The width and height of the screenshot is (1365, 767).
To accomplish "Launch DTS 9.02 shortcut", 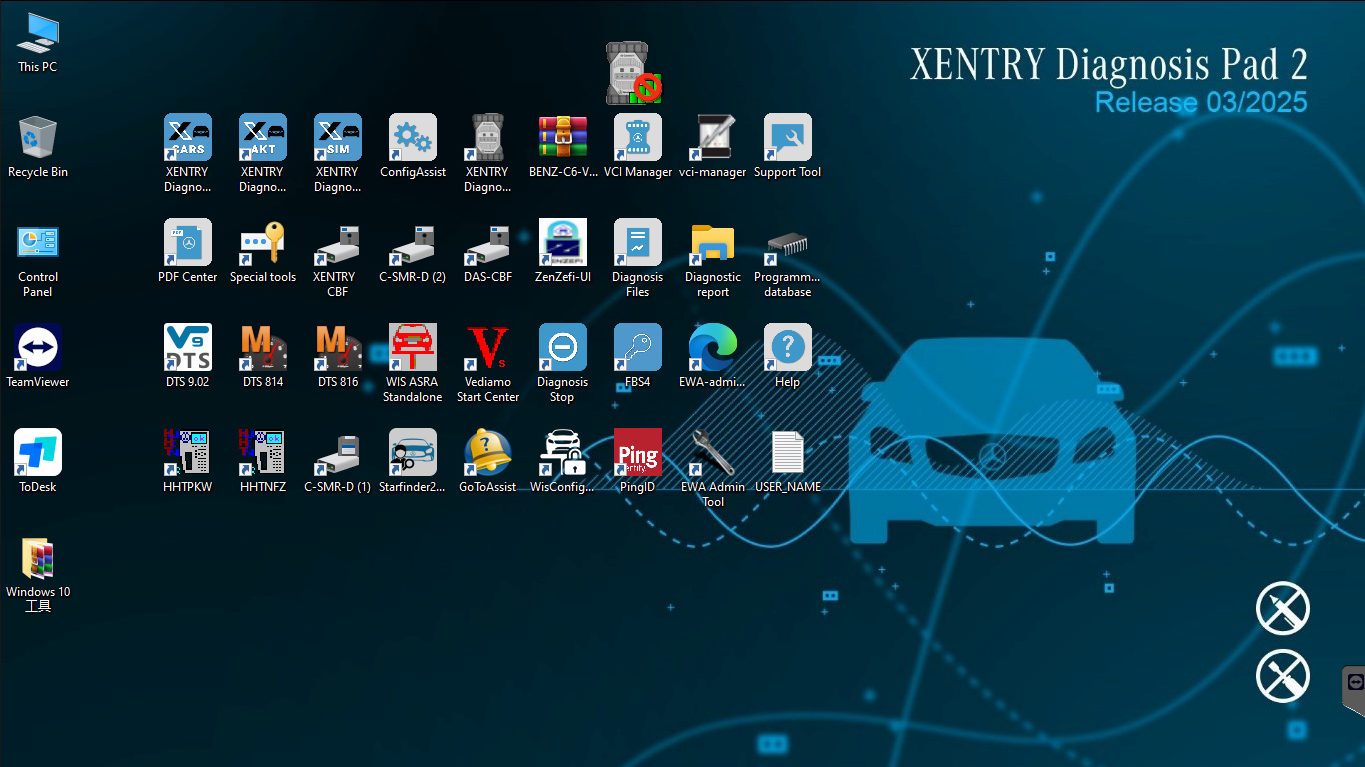I will click(187, 348).
